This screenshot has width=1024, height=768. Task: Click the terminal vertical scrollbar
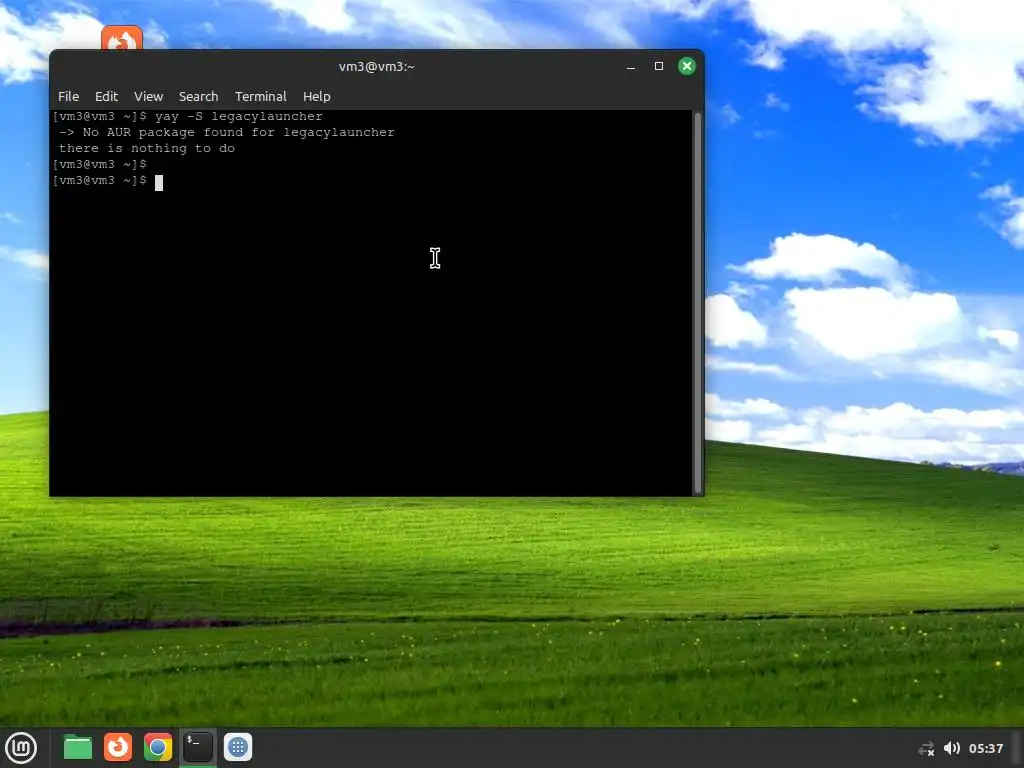tap(697, 303)
